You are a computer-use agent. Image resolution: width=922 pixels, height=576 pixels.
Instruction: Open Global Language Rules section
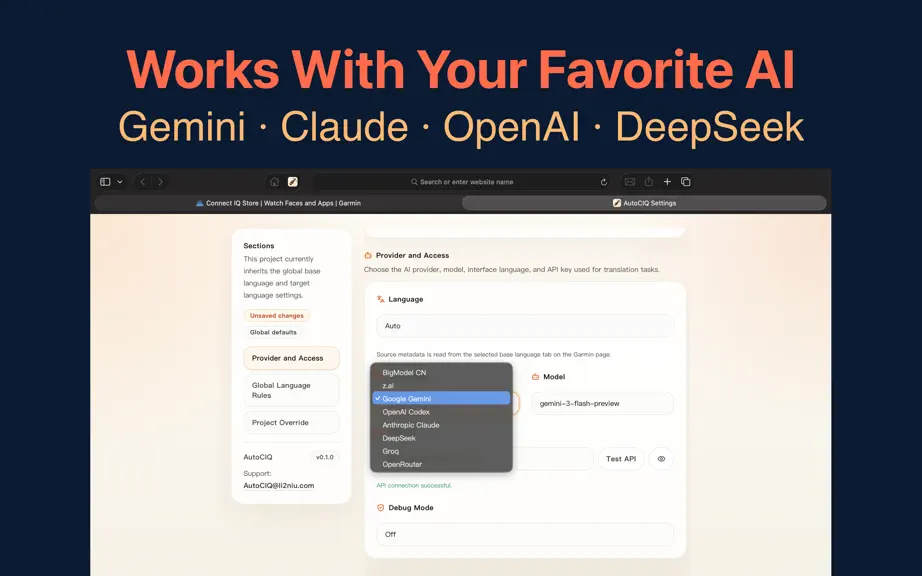[x=291, y=390]
